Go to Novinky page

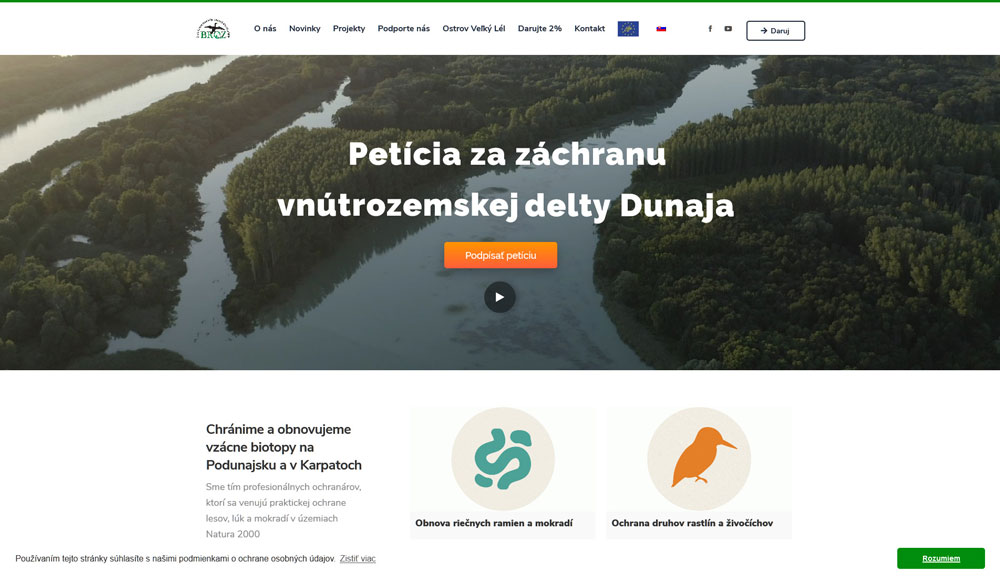(x=304, y=29)
